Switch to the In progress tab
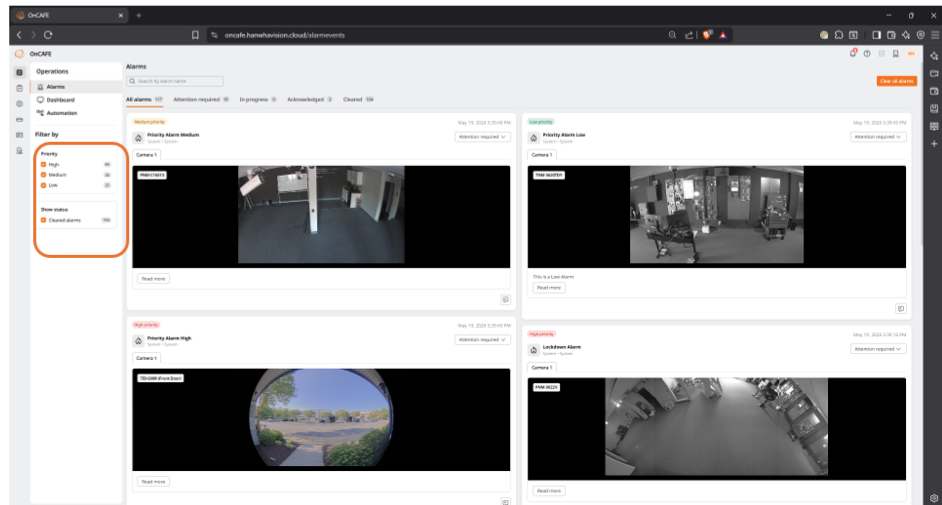Image resolution: width=942 pixels, height=505 pixels. click(x=258, y=100)
